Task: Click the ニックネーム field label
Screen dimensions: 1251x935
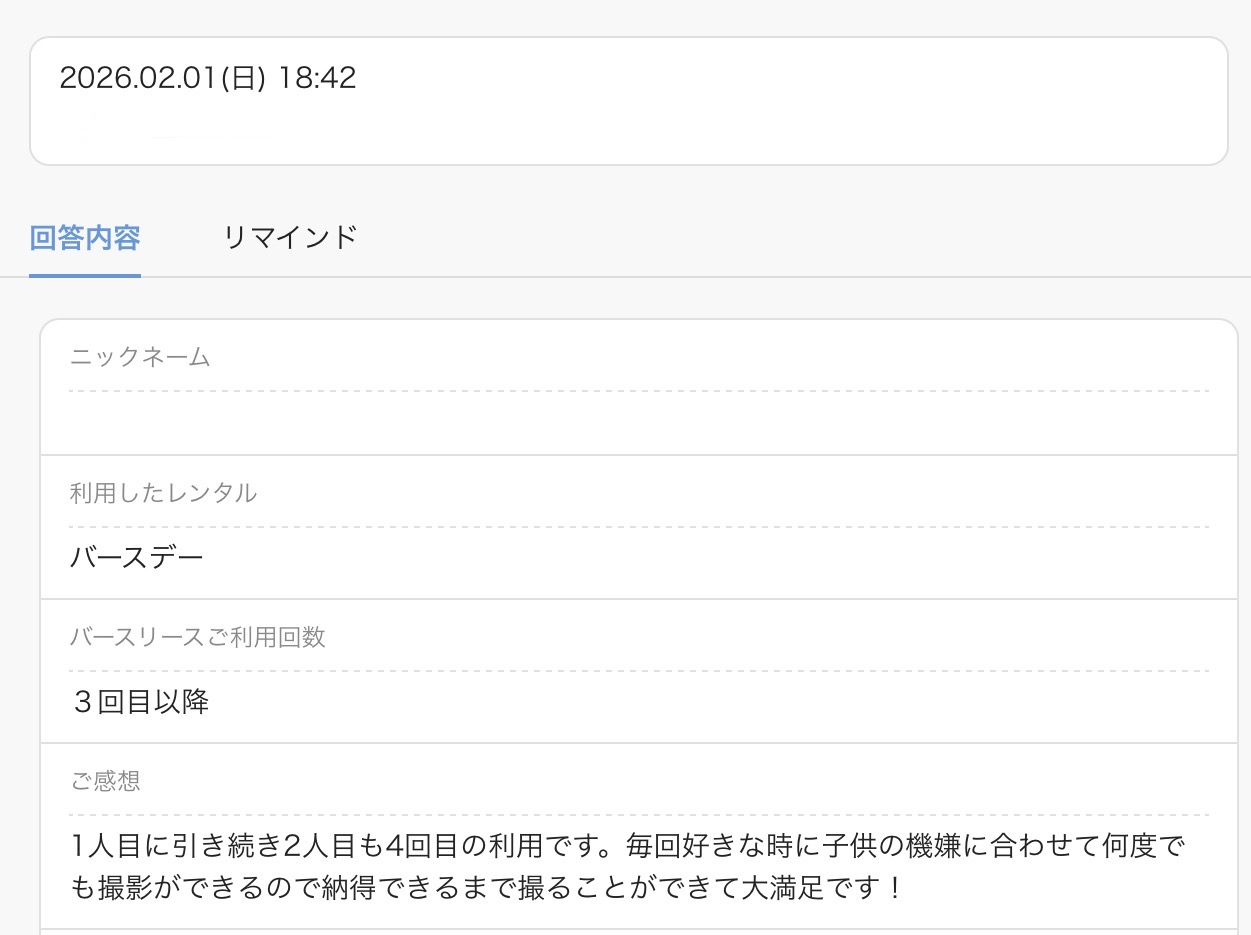Action: coord(140,358)
